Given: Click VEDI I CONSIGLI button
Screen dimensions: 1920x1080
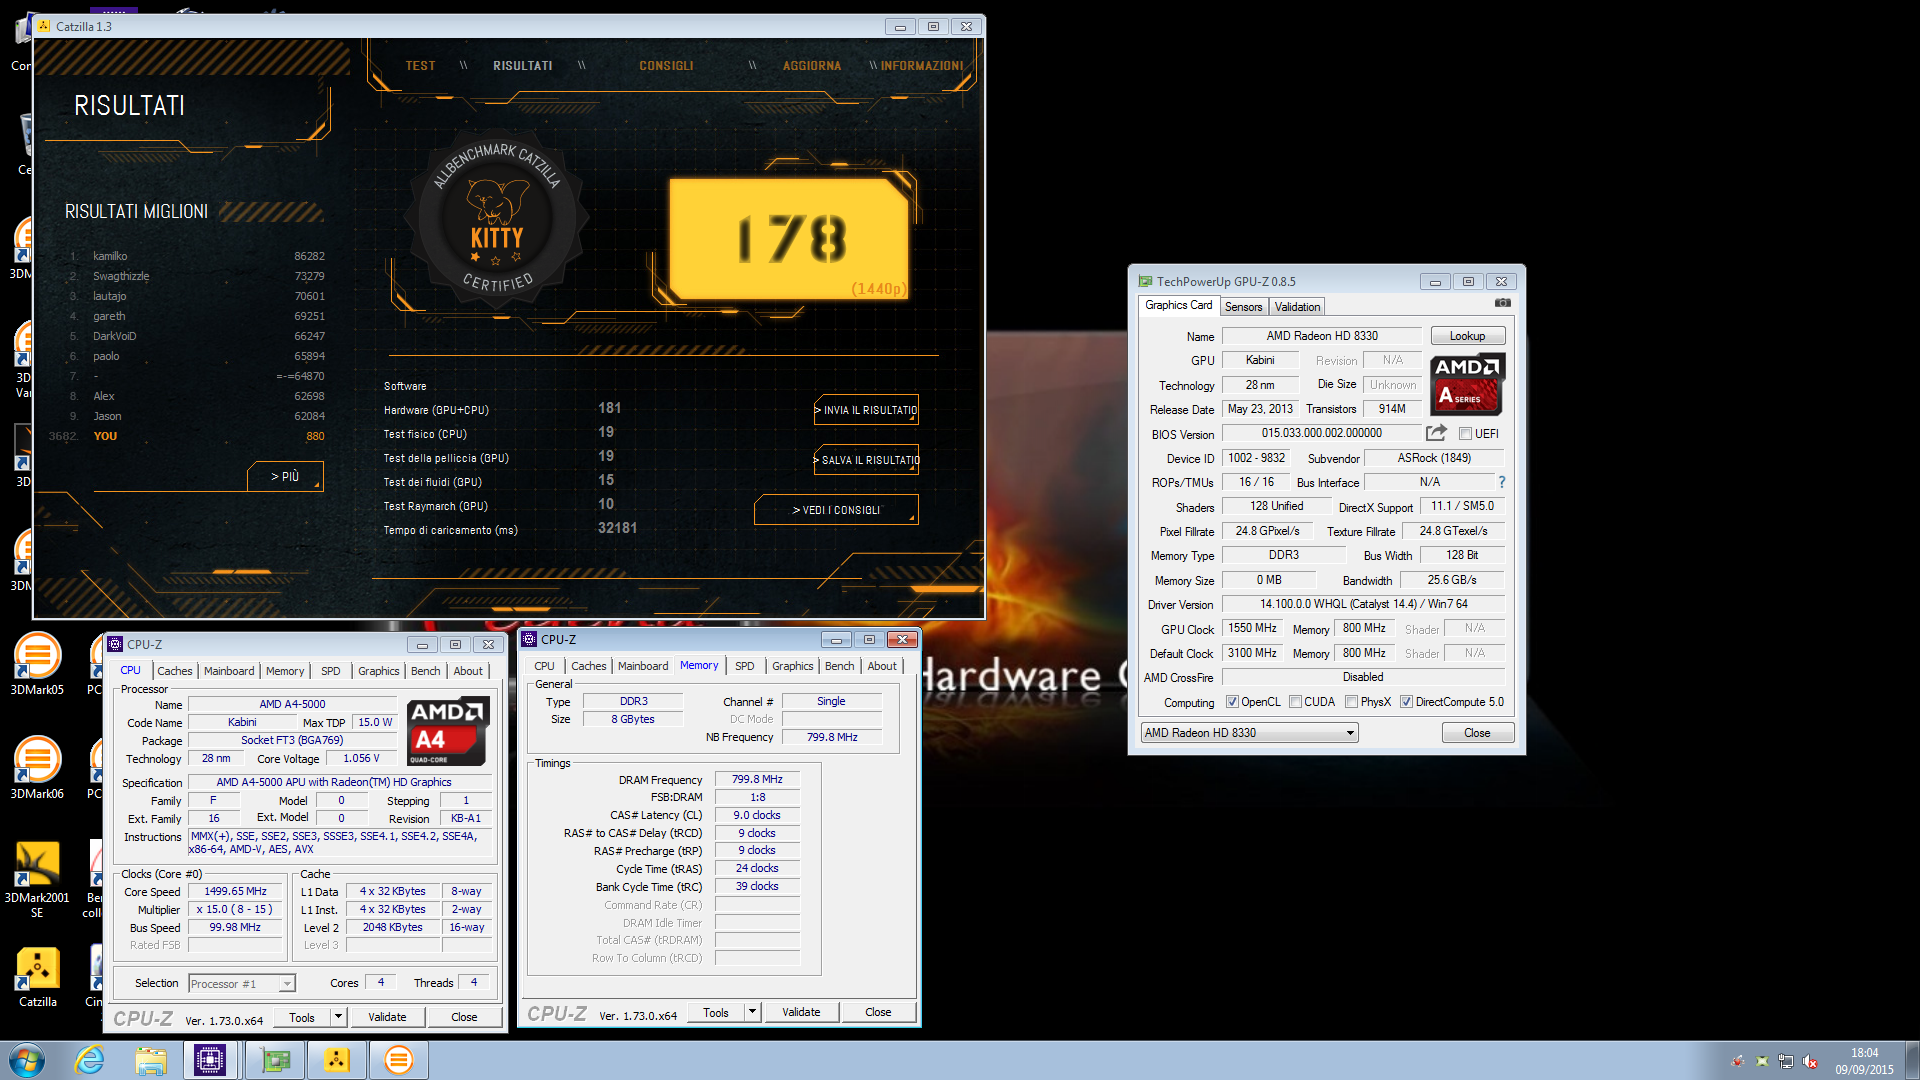Looking at the screenshot, I should coord(836,510).
